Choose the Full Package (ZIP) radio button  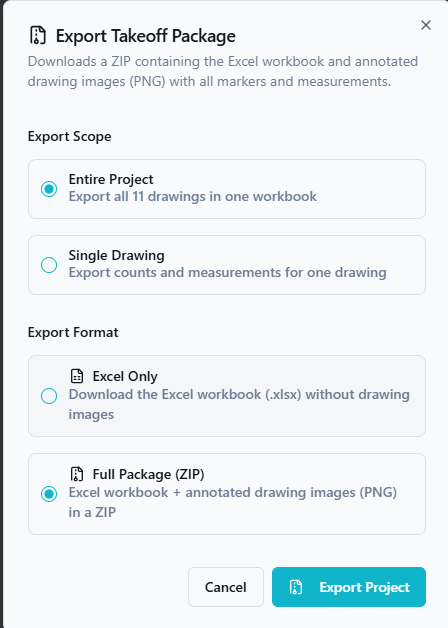click(x=49, y=493)
